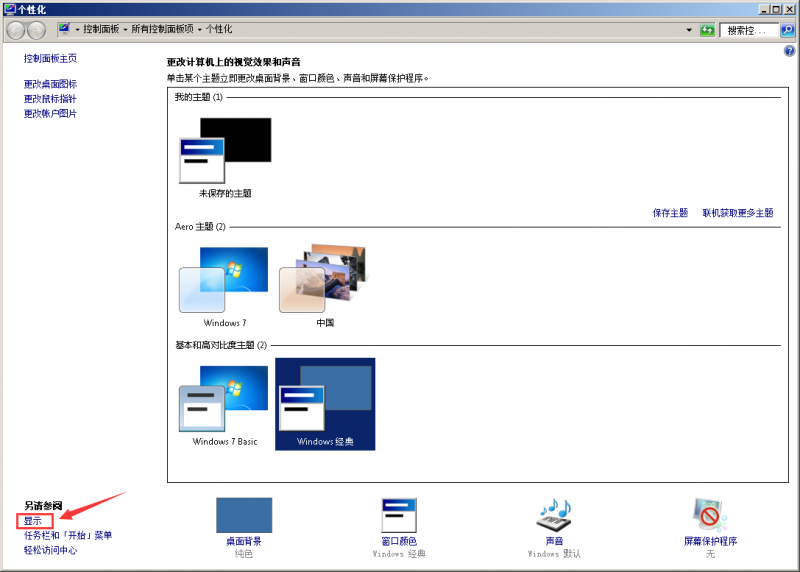This screenshot has height=572, width=800.
Task: Open 窗口颜色 window color icon
Action: 399,515
